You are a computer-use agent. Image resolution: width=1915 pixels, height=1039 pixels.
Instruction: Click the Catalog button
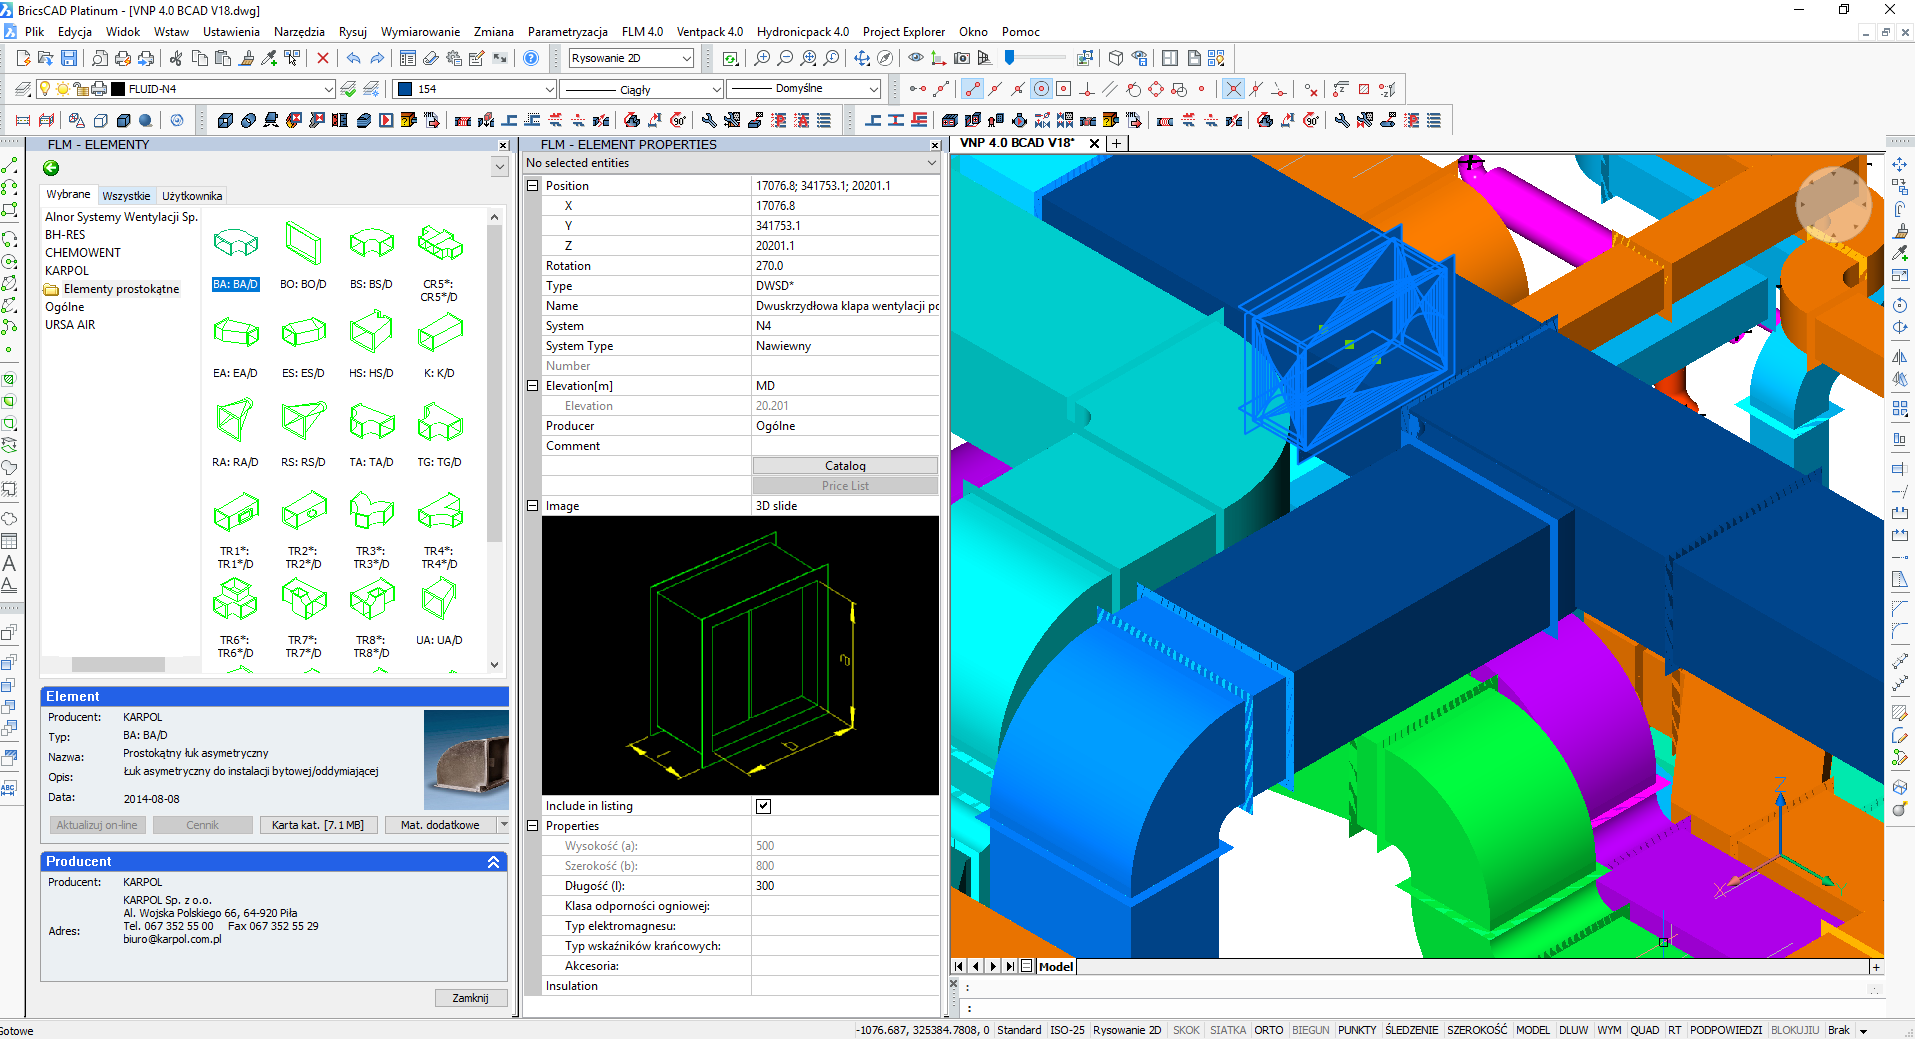[844, 466]
